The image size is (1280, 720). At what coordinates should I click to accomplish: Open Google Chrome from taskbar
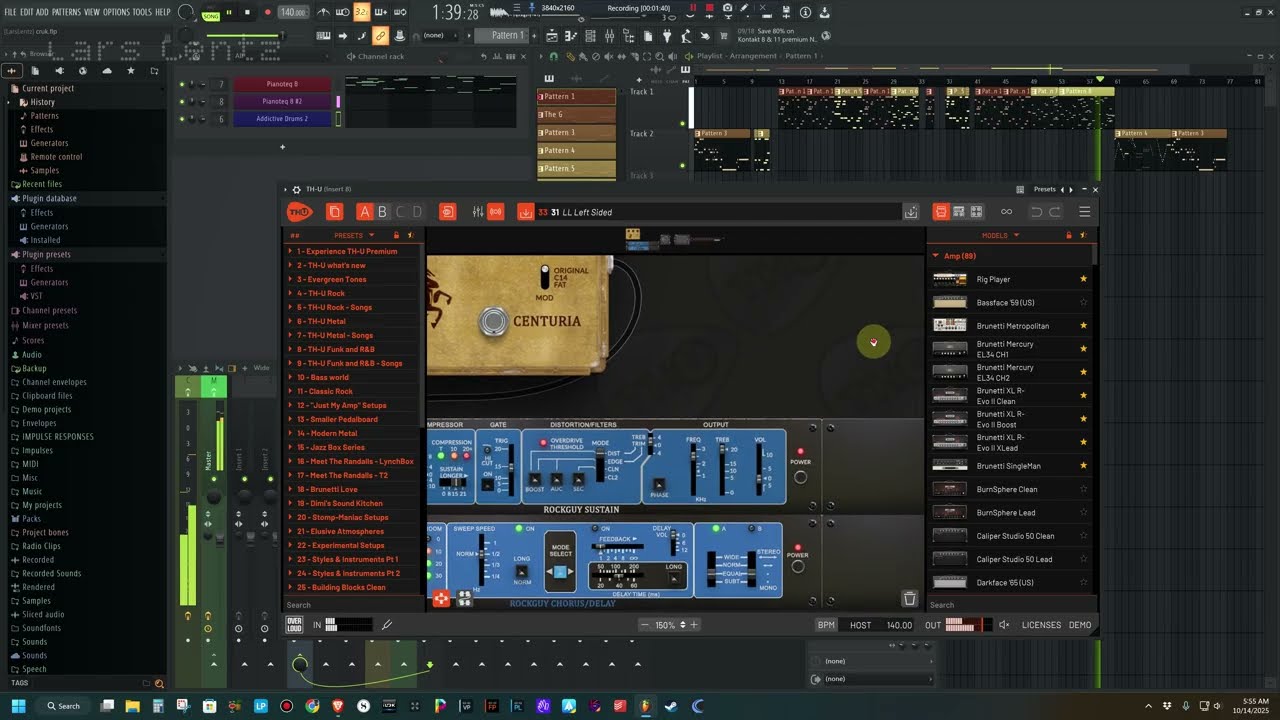point(312,706)
